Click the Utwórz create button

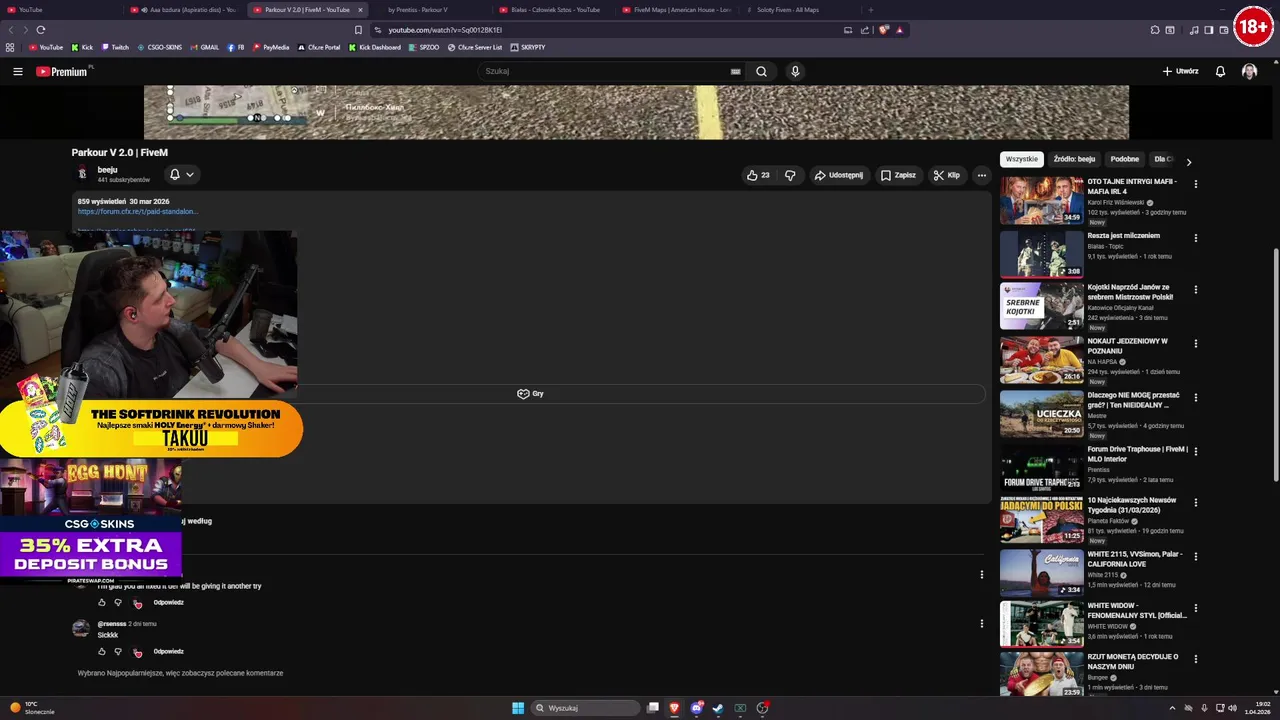pyautogui.click(x=1180, y=71)
